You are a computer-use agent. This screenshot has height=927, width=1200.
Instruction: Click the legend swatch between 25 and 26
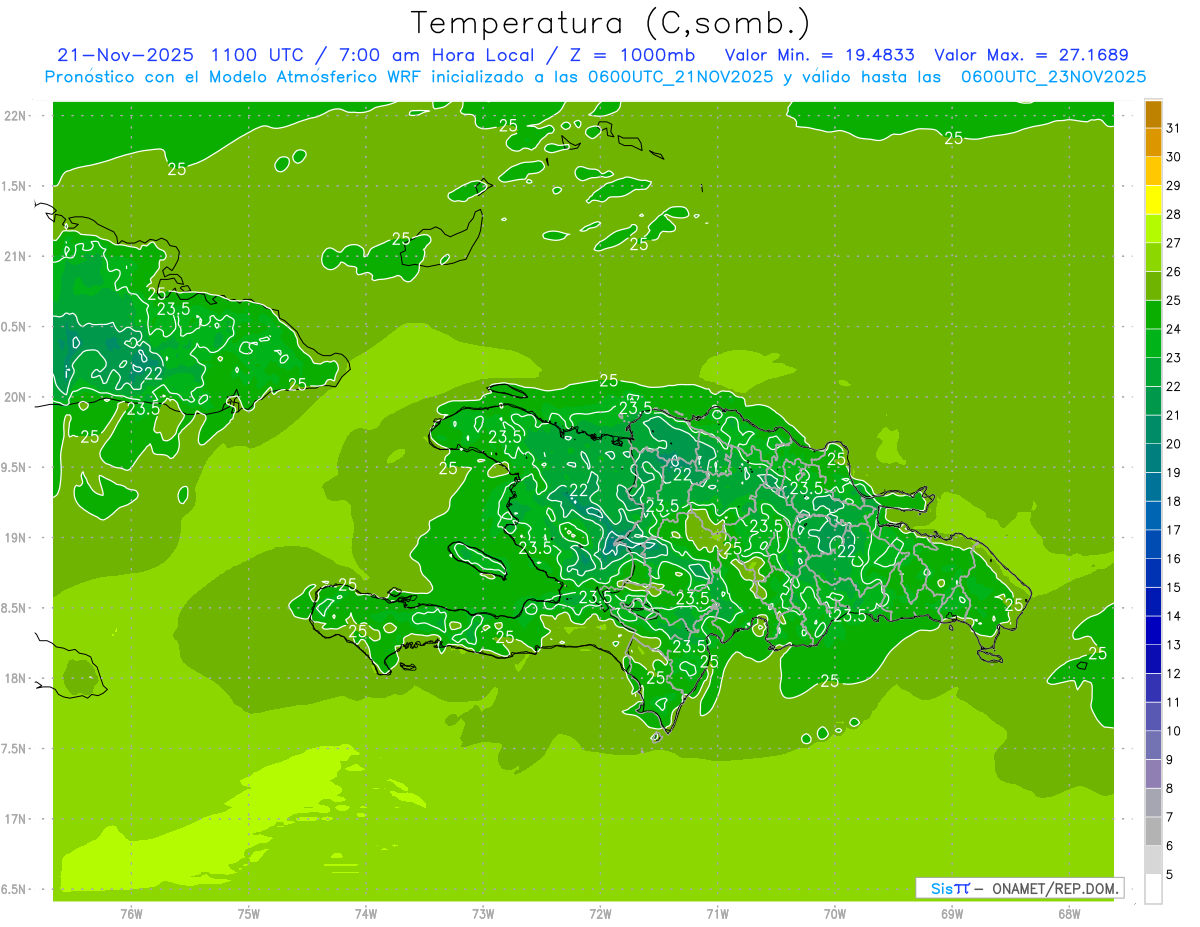pyautogui.click(x=1153, y=286)
